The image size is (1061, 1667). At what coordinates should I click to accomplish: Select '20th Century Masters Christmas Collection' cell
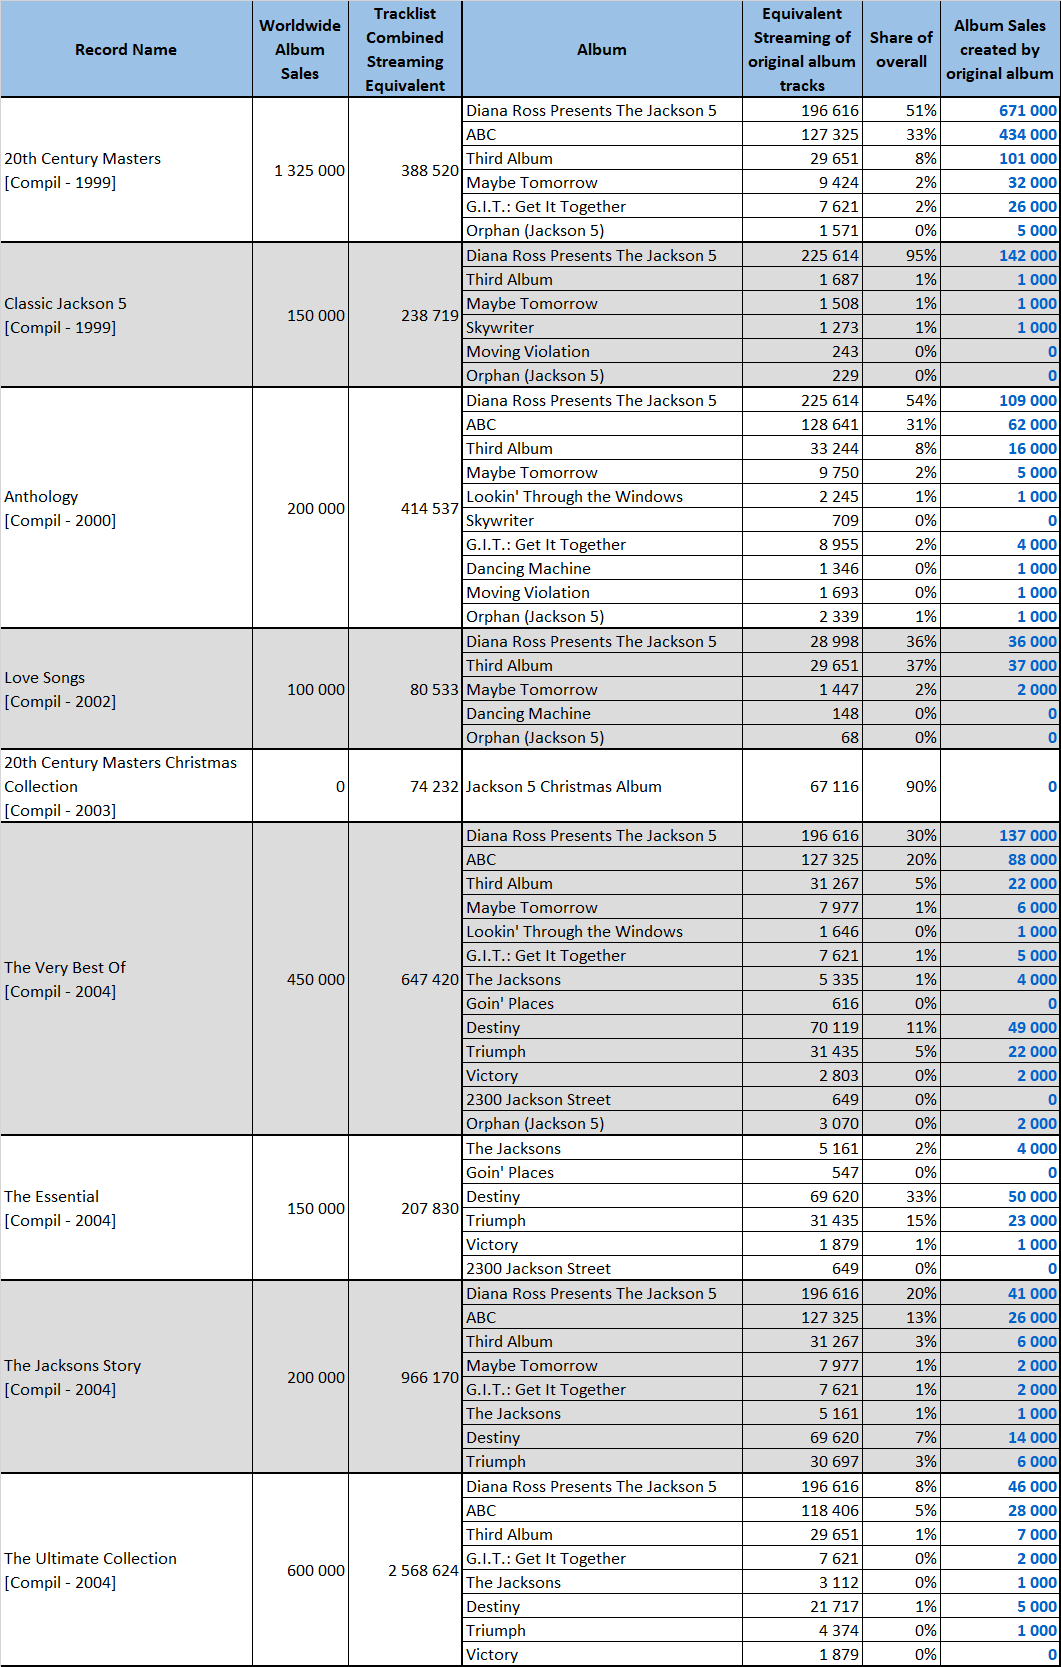(126, 786)
